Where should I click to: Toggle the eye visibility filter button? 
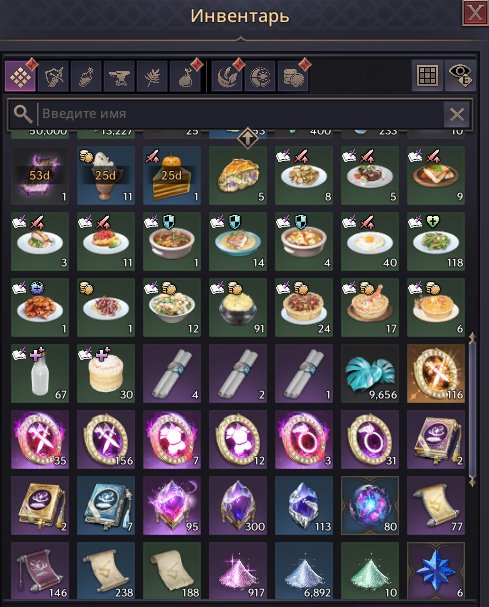[460, 75]
